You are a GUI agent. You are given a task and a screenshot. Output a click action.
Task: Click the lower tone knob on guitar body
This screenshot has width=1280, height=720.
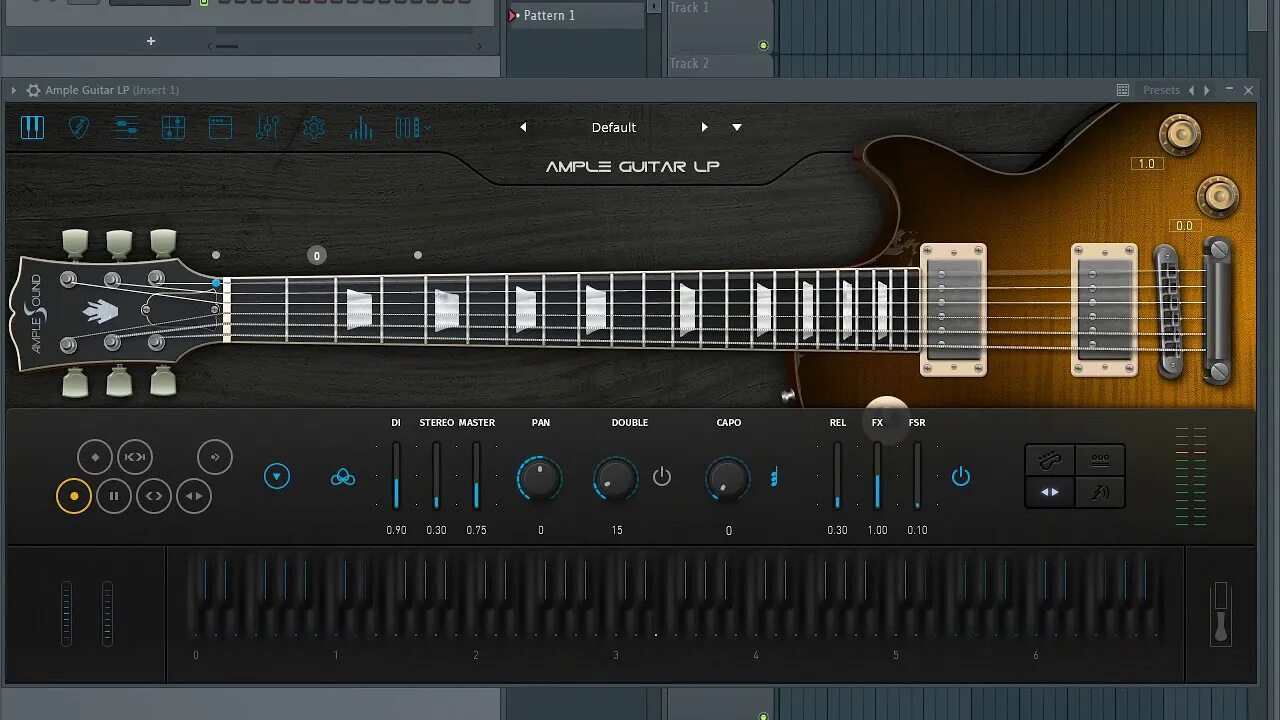pos(1218,196)
